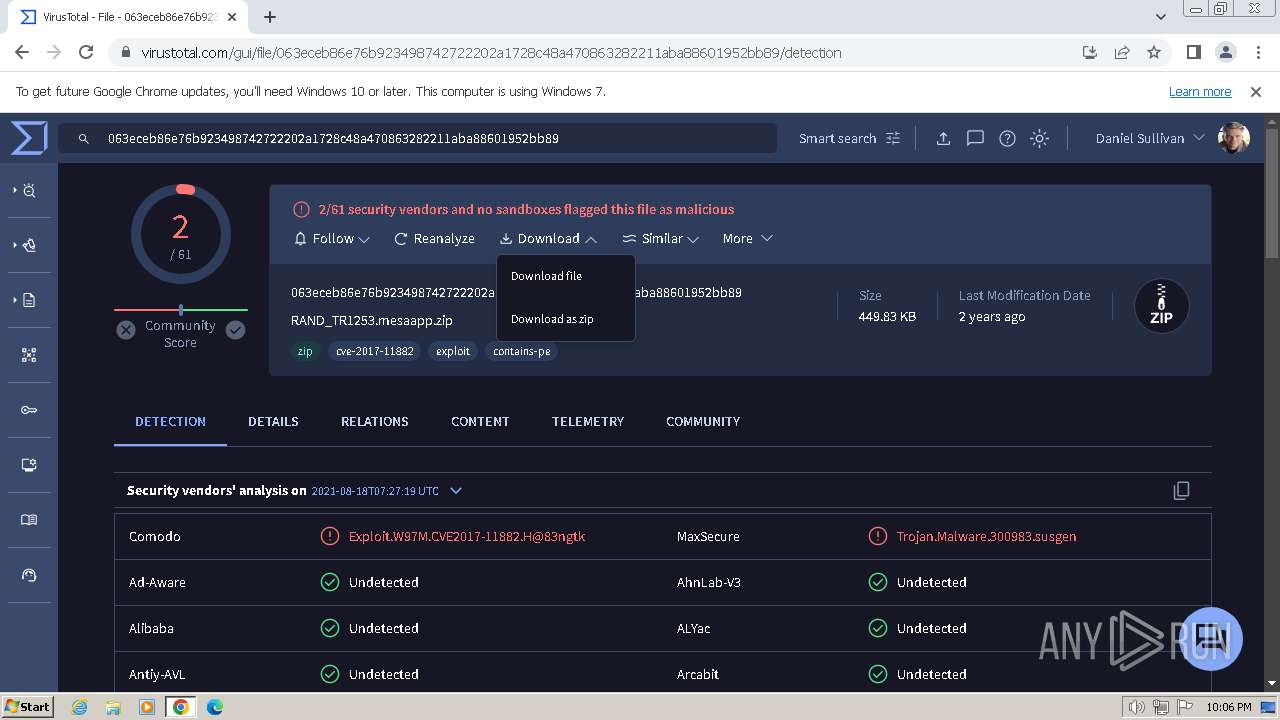Open the support headset sidebar icon

pos(29,575)
